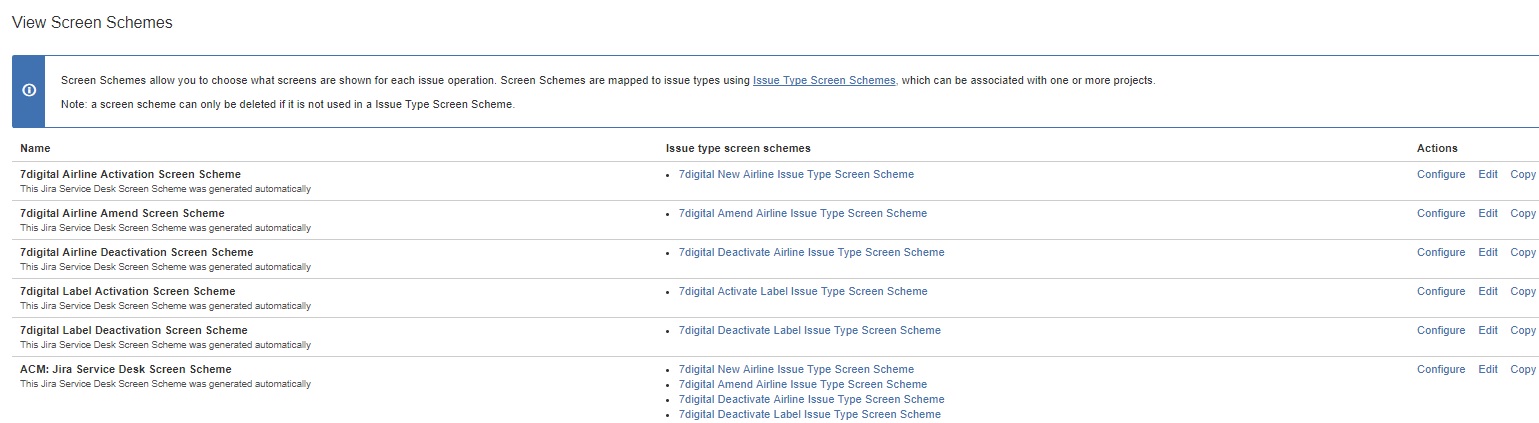Copy 7digital Airline Activation Screen Scheme

coord(1523,174)
